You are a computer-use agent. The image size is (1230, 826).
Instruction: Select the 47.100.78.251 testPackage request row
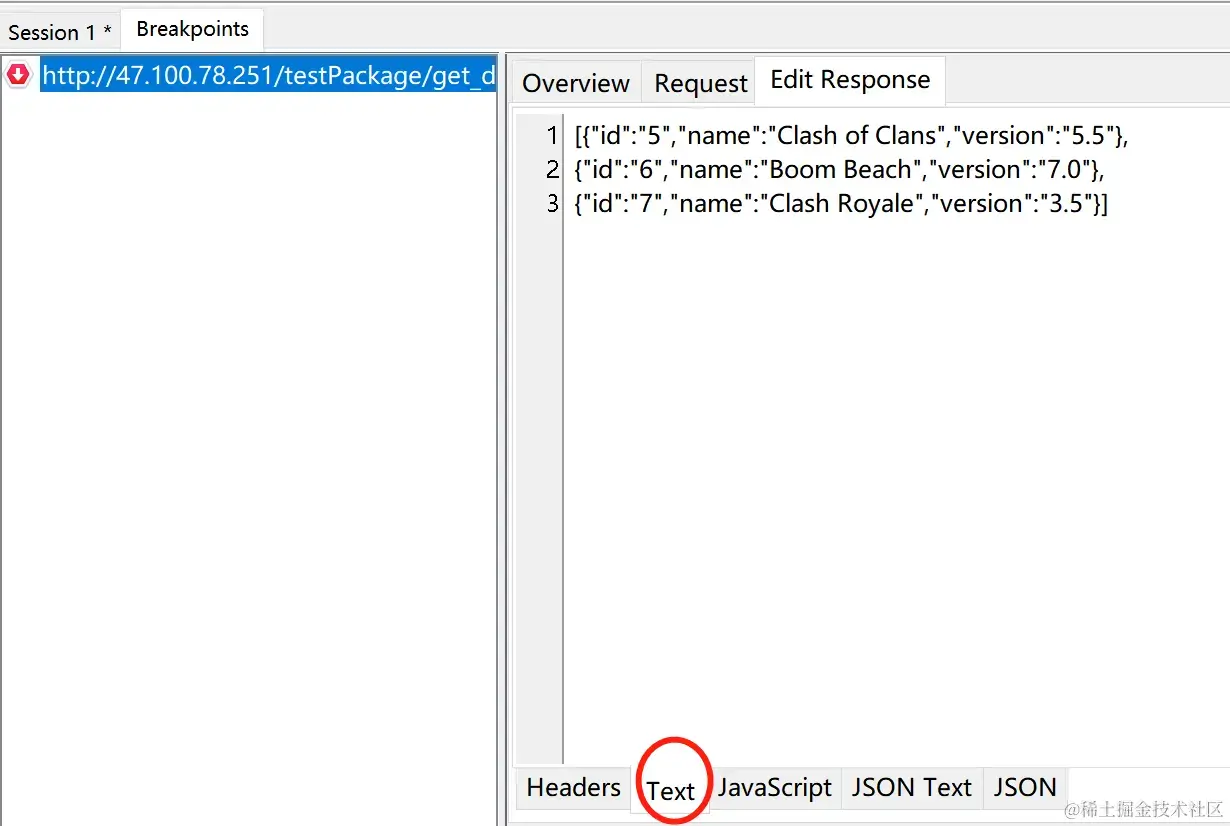(268, 76)
